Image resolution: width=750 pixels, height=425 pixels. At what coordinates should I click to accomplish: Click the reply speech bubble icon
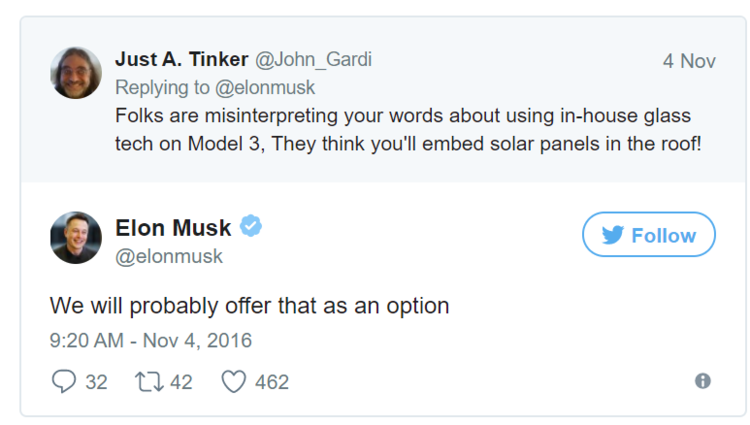point(64,381)
